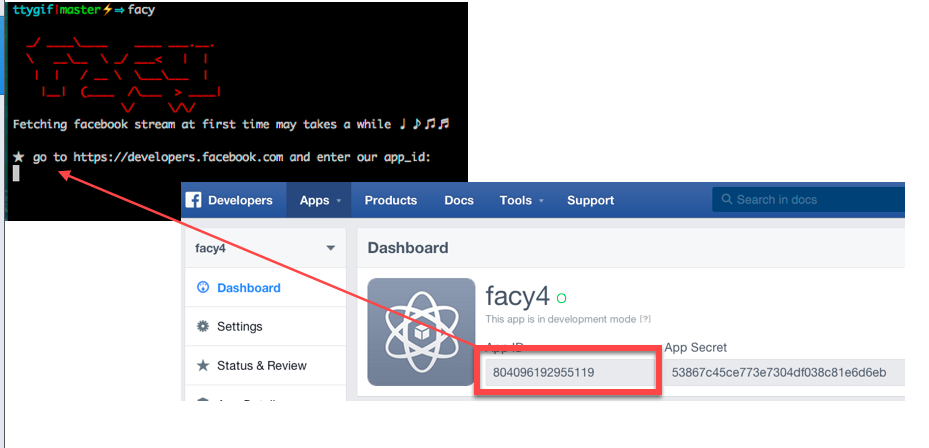Viewport: 929px width, 448px height.
Task: Click the green status circle next to facy4
Action: [562, 298]
